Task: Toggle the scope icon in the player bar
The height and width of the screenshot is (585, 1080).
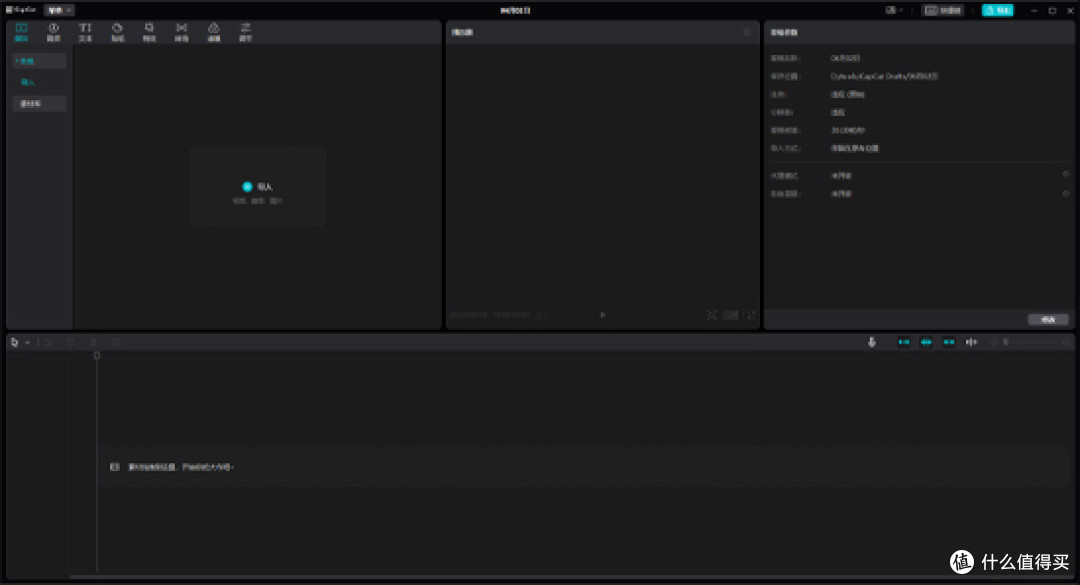Action: pyautogui.click(x=712, y=315)
